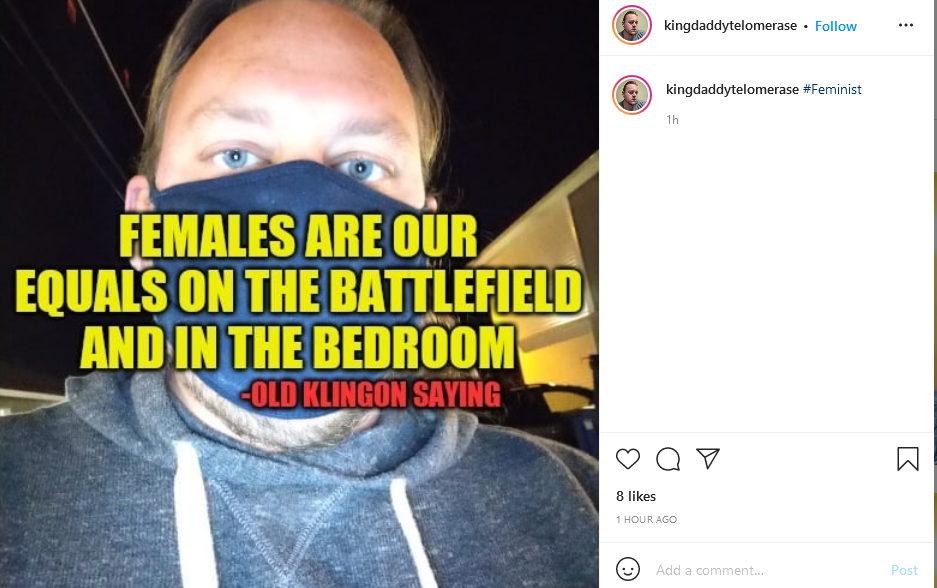Open the three-dot more options menu
937x588 pixels.
click(906, 25)
